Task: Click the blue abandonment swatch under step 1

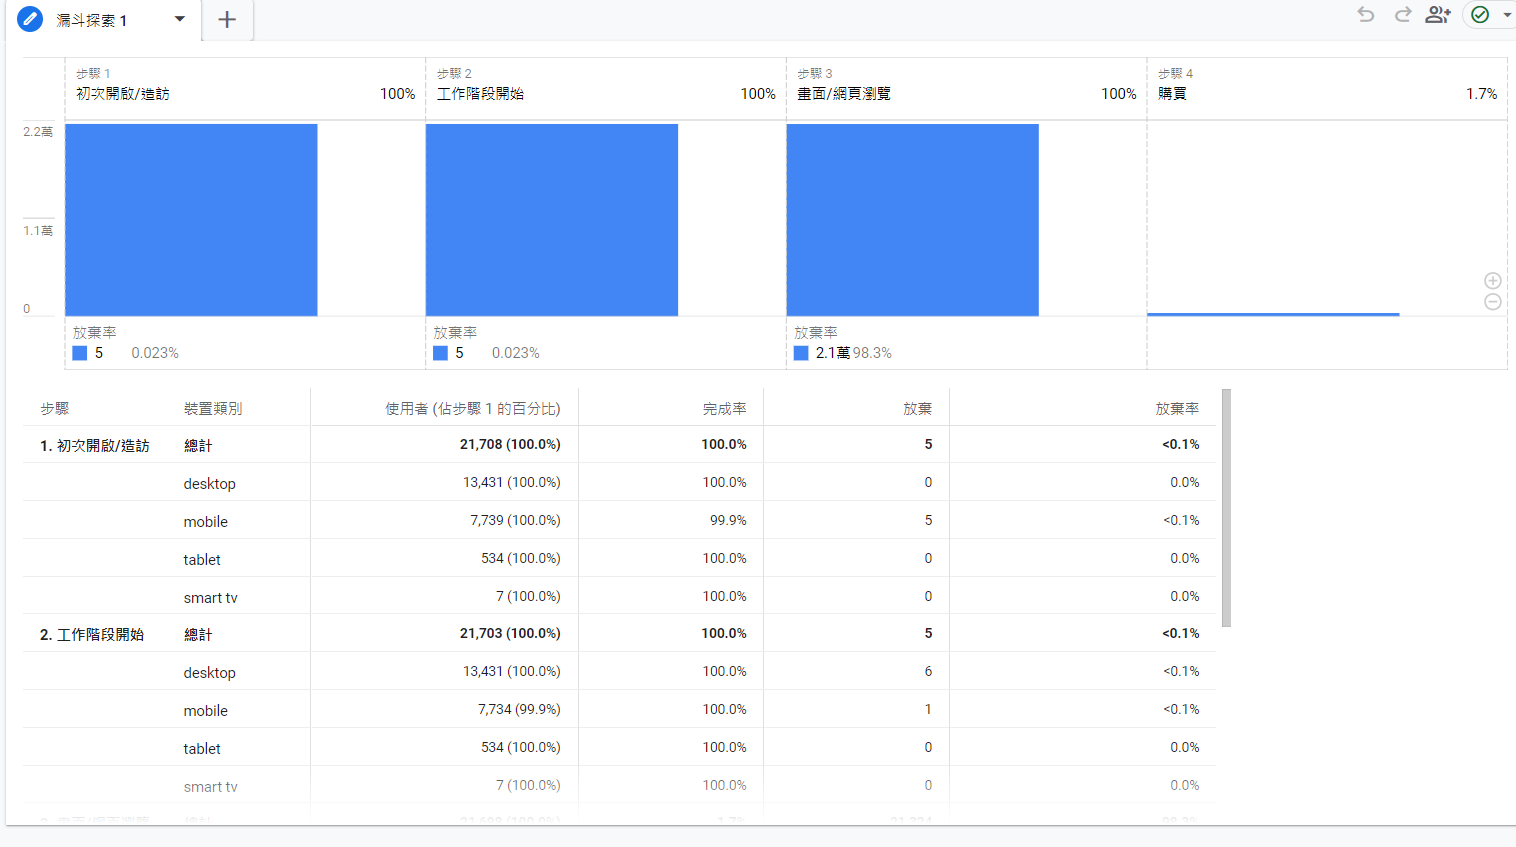Action: (x=80, y=353)
